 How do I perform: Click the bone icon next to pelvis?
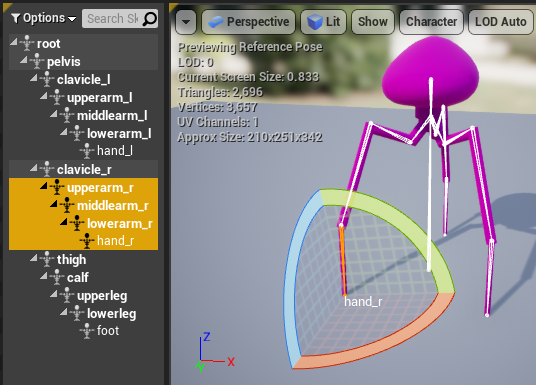37,62
